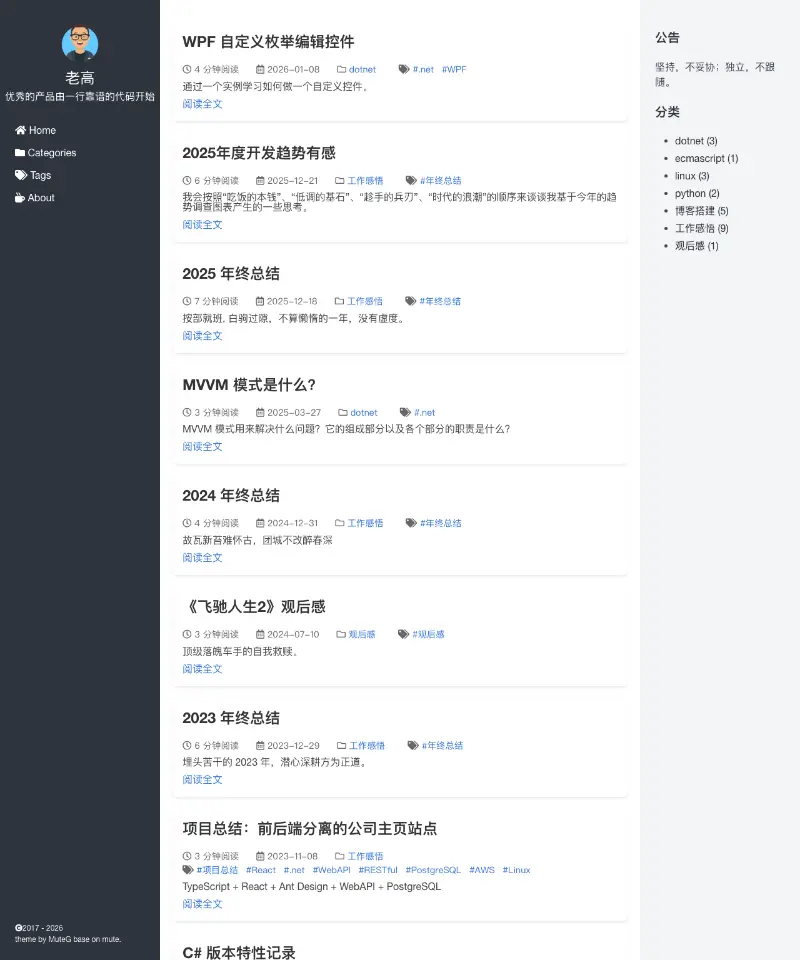Click 阅读全文 under 项目总结 post
This screenshot has height=960, width=800.
[202, 904]
